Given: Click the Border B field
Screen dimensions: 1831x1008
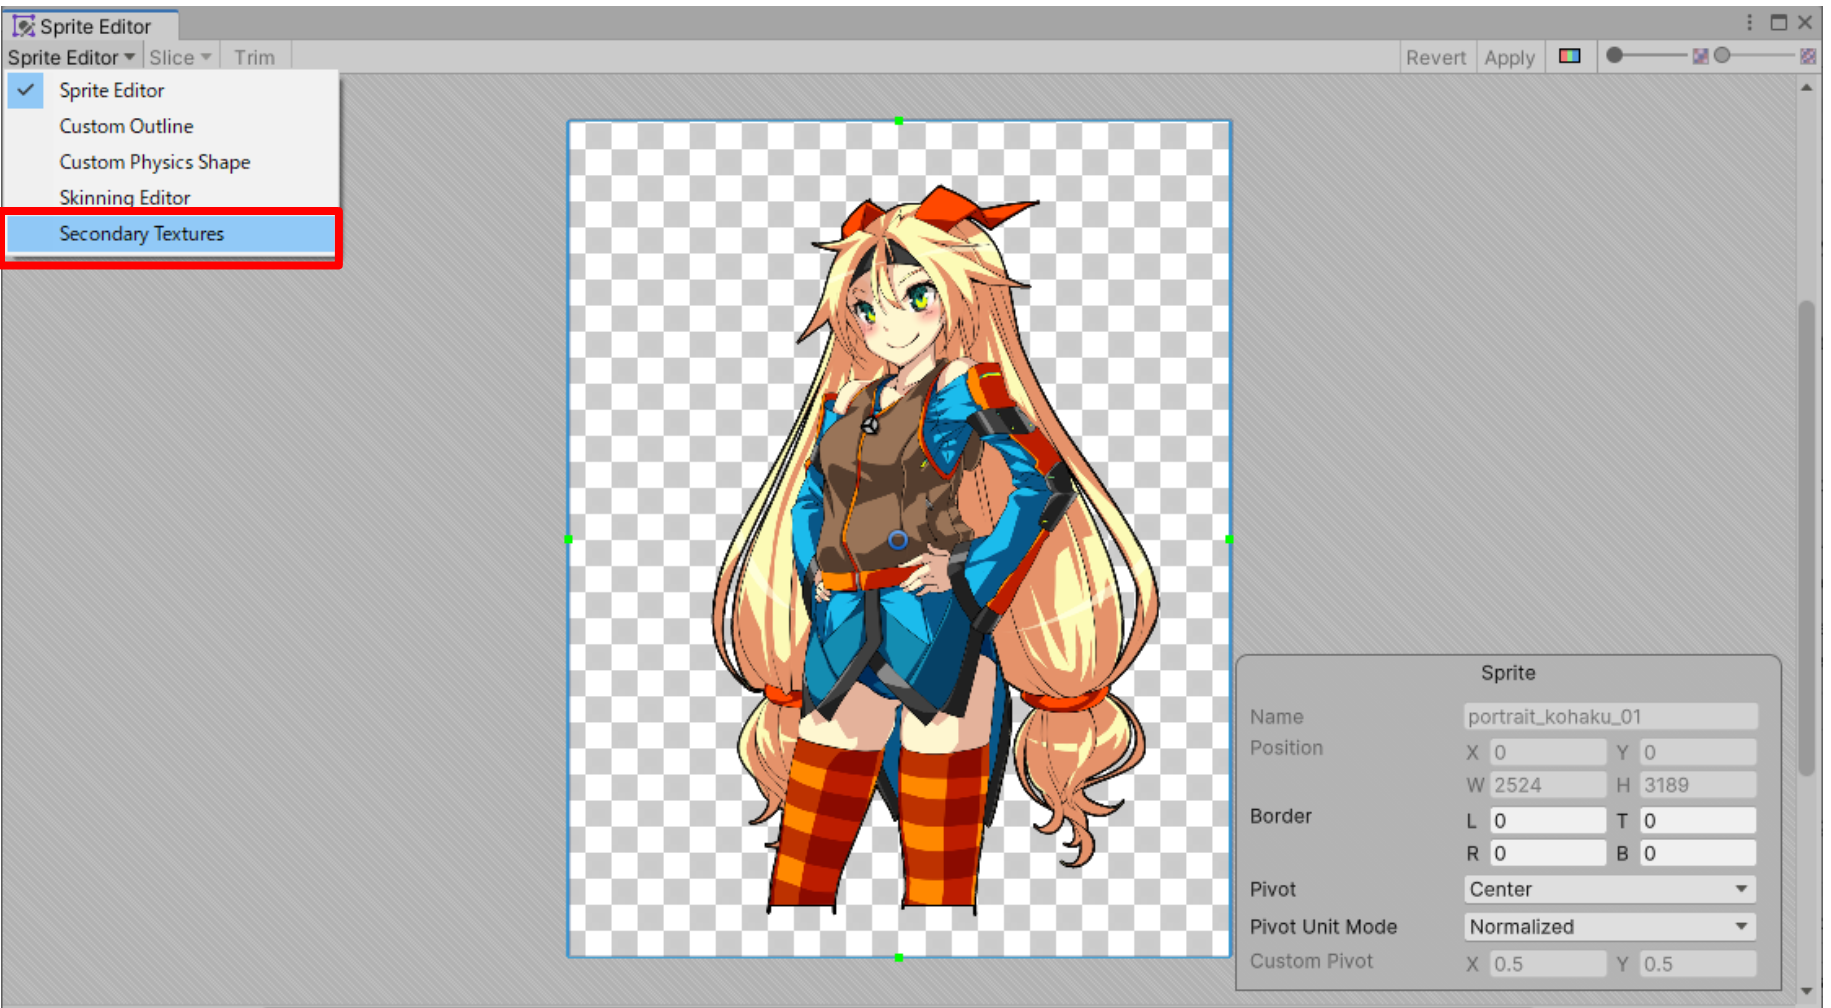Looking at the screenshot, I should [1698, 853].
